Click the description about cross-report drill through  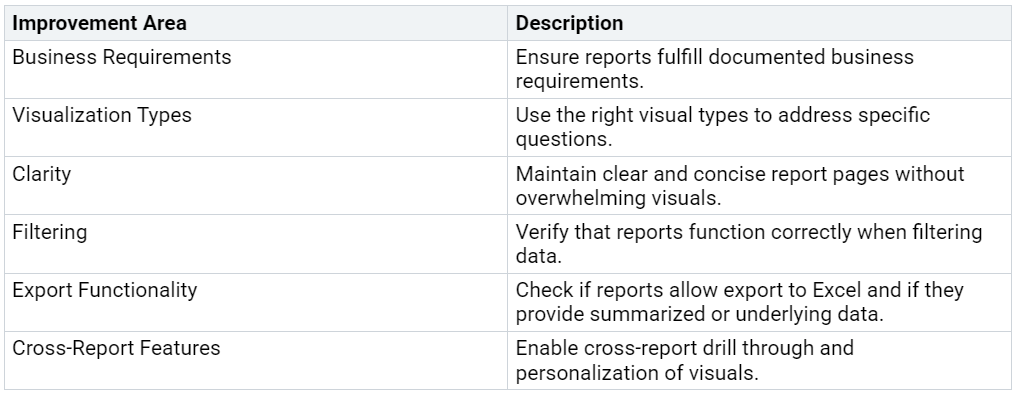point(684,360)
